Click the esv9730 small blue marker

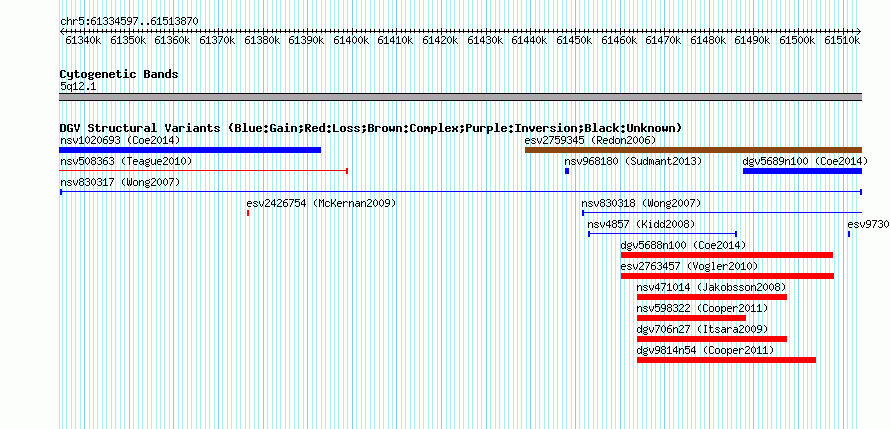pyautogui.click(x=849, y=234)
